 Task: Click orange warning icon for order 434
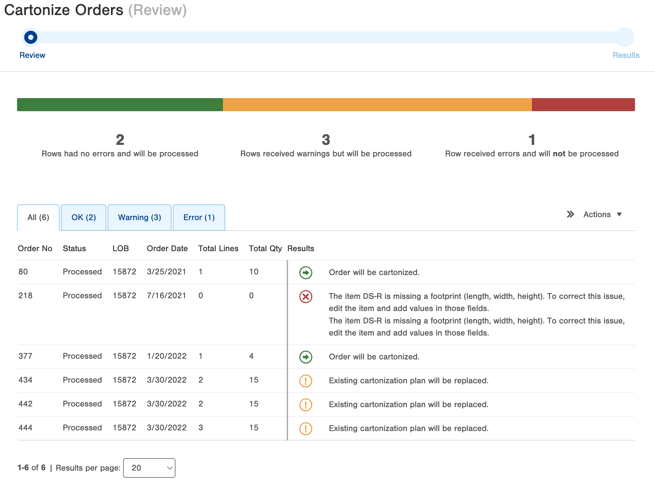coord(306,381)
